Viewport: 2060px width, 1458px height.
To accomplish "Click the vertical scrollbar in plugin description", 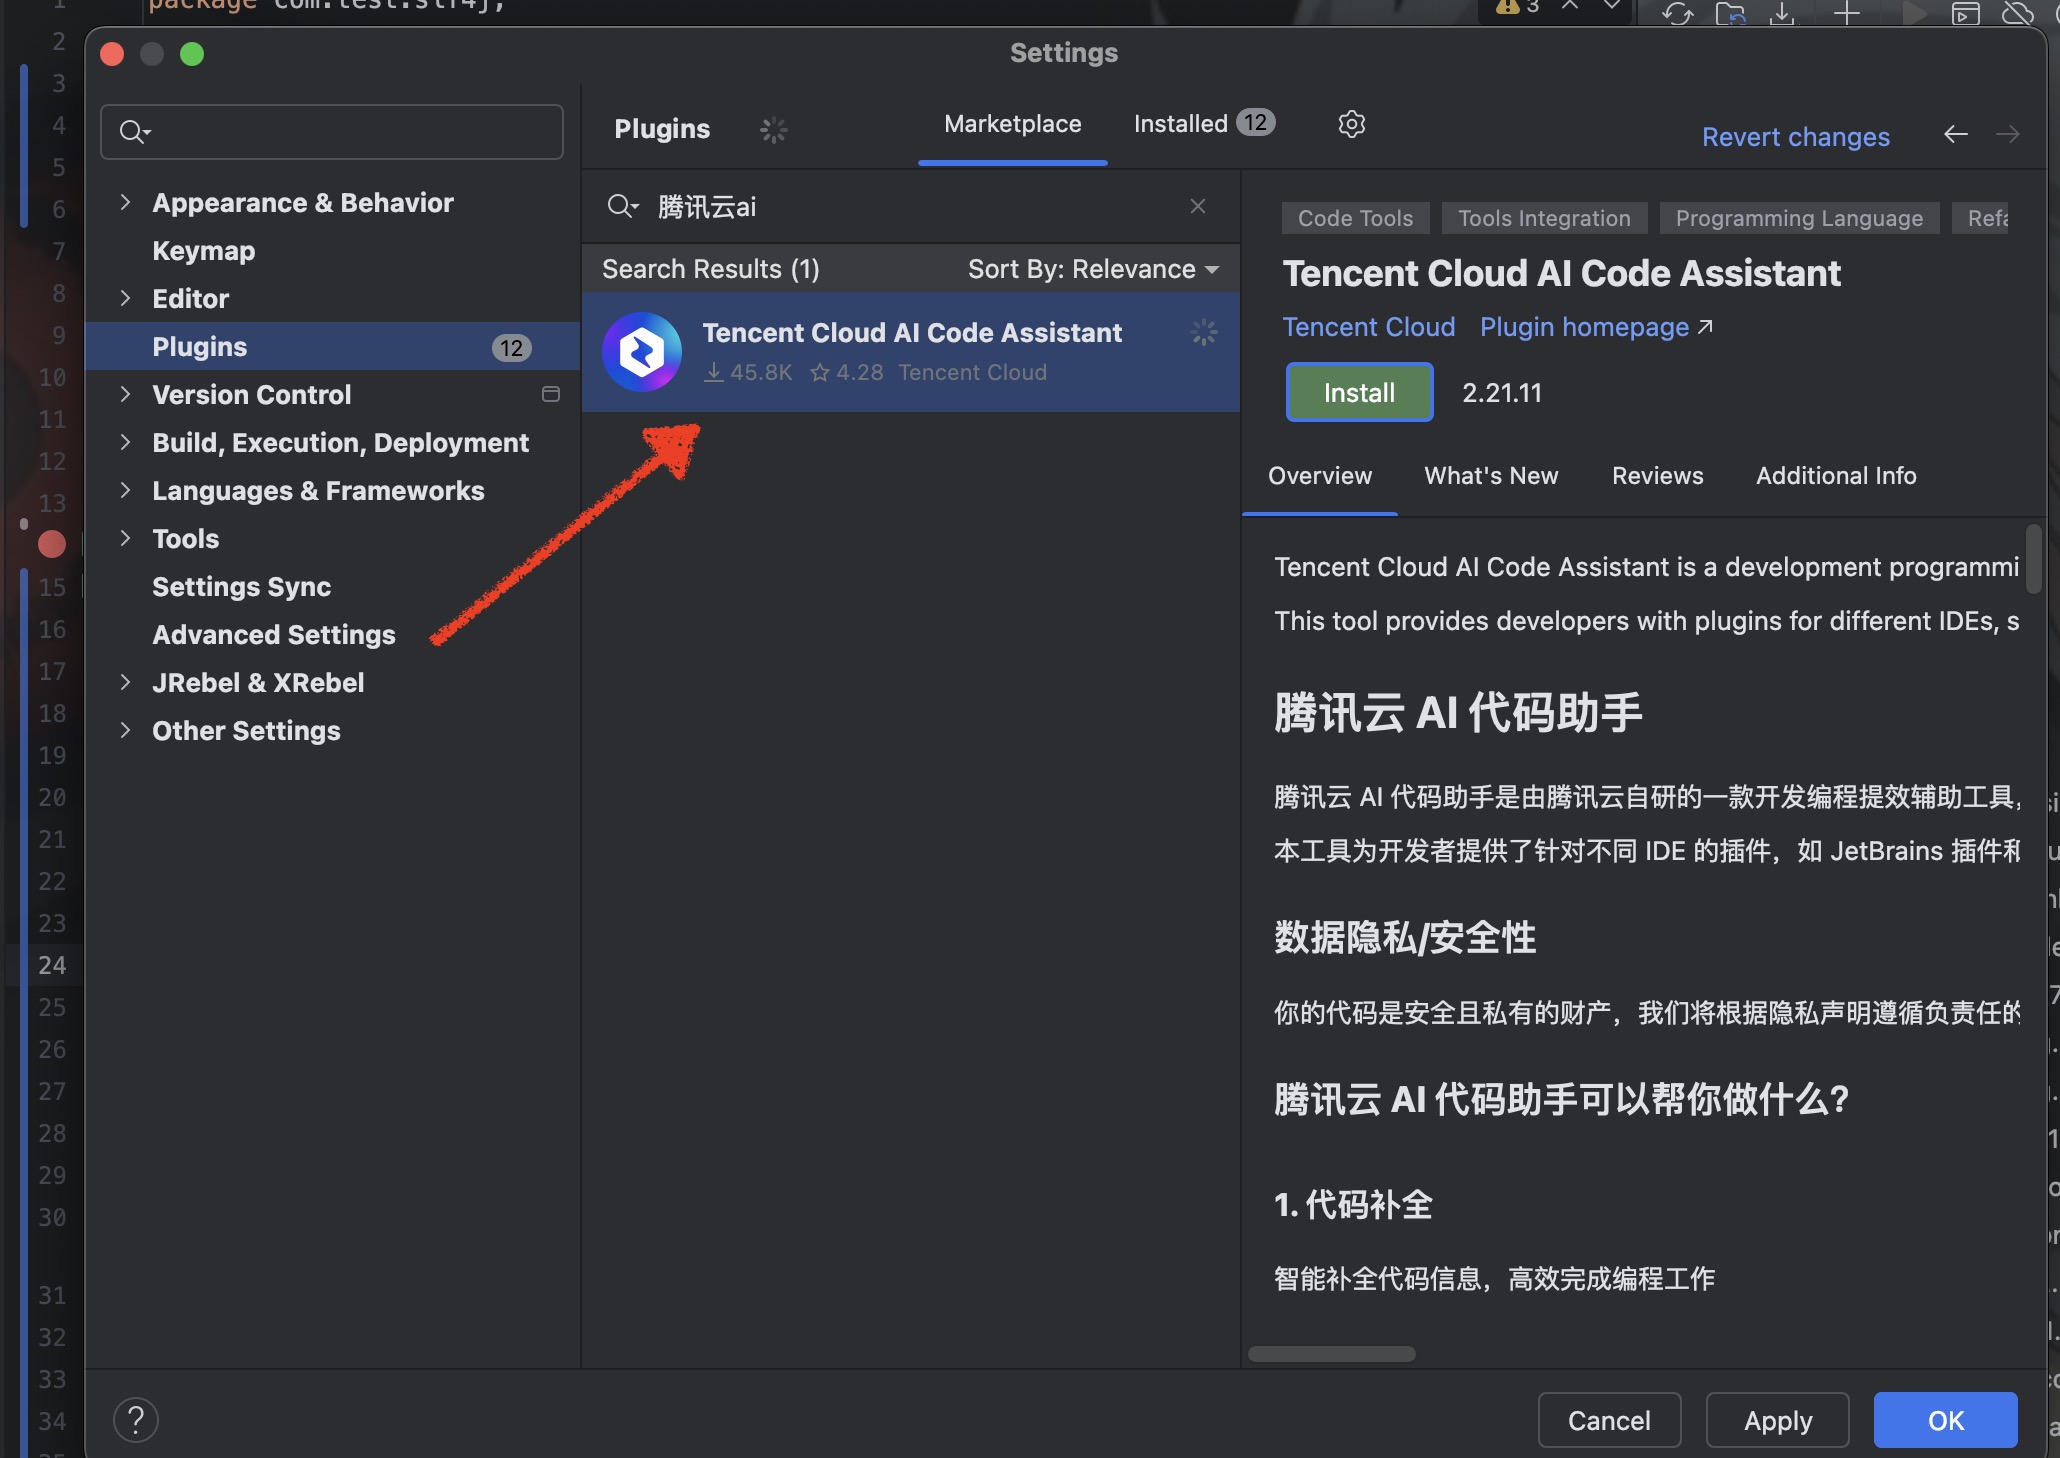I will 2033,558.
